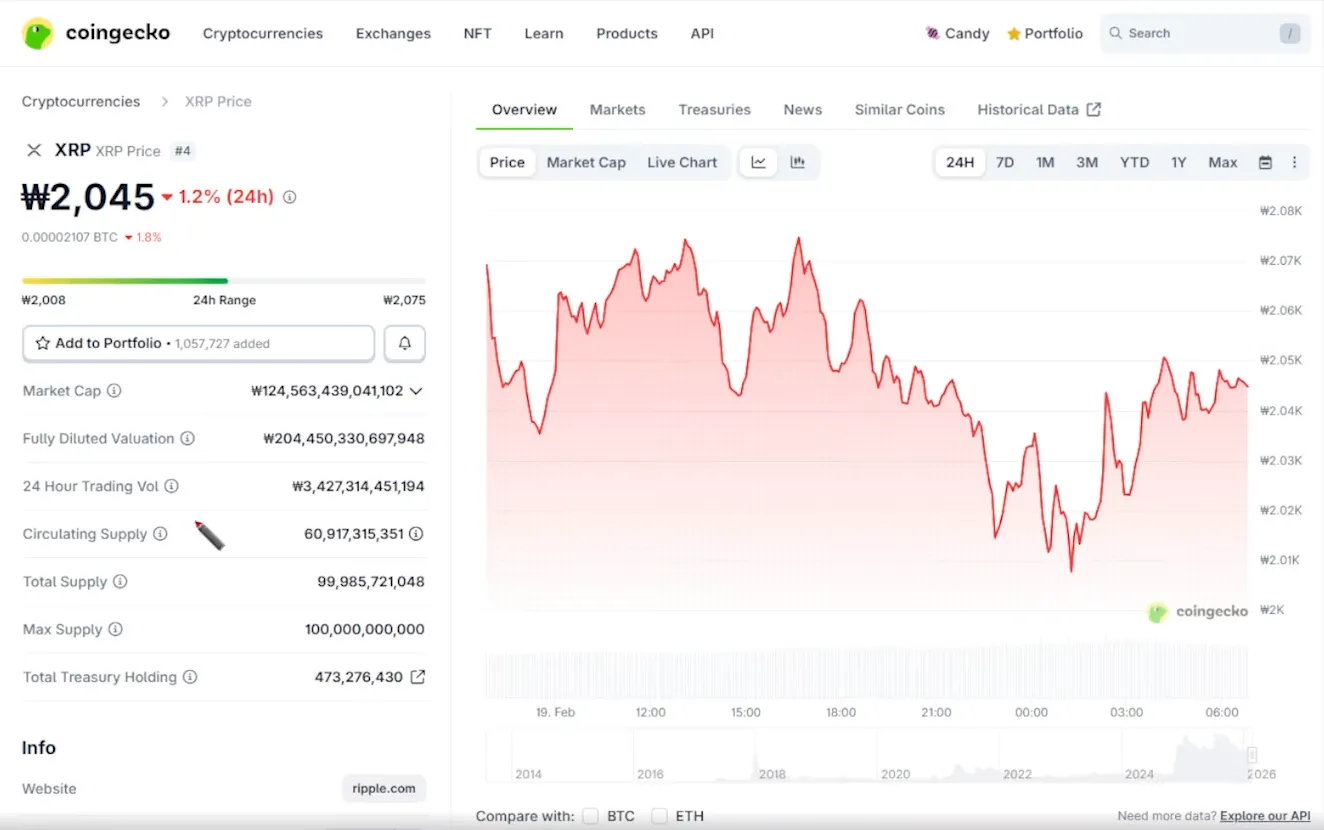
Task: Enable the ETH compare checkbox
Action: [x=659, y=816]
